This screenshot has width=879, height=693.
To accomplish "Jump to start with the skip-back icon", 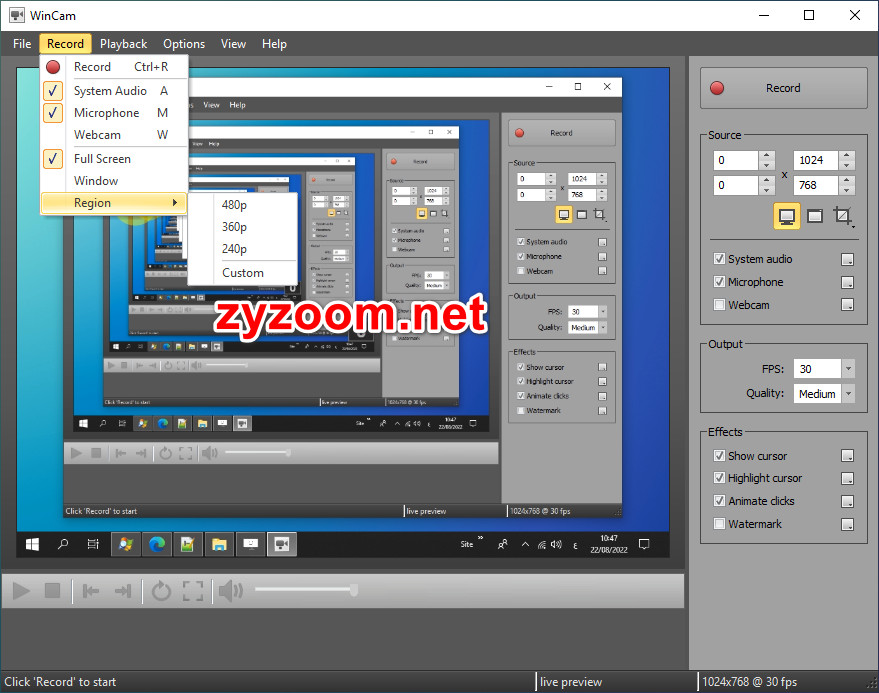I will (x=91, y=590).
